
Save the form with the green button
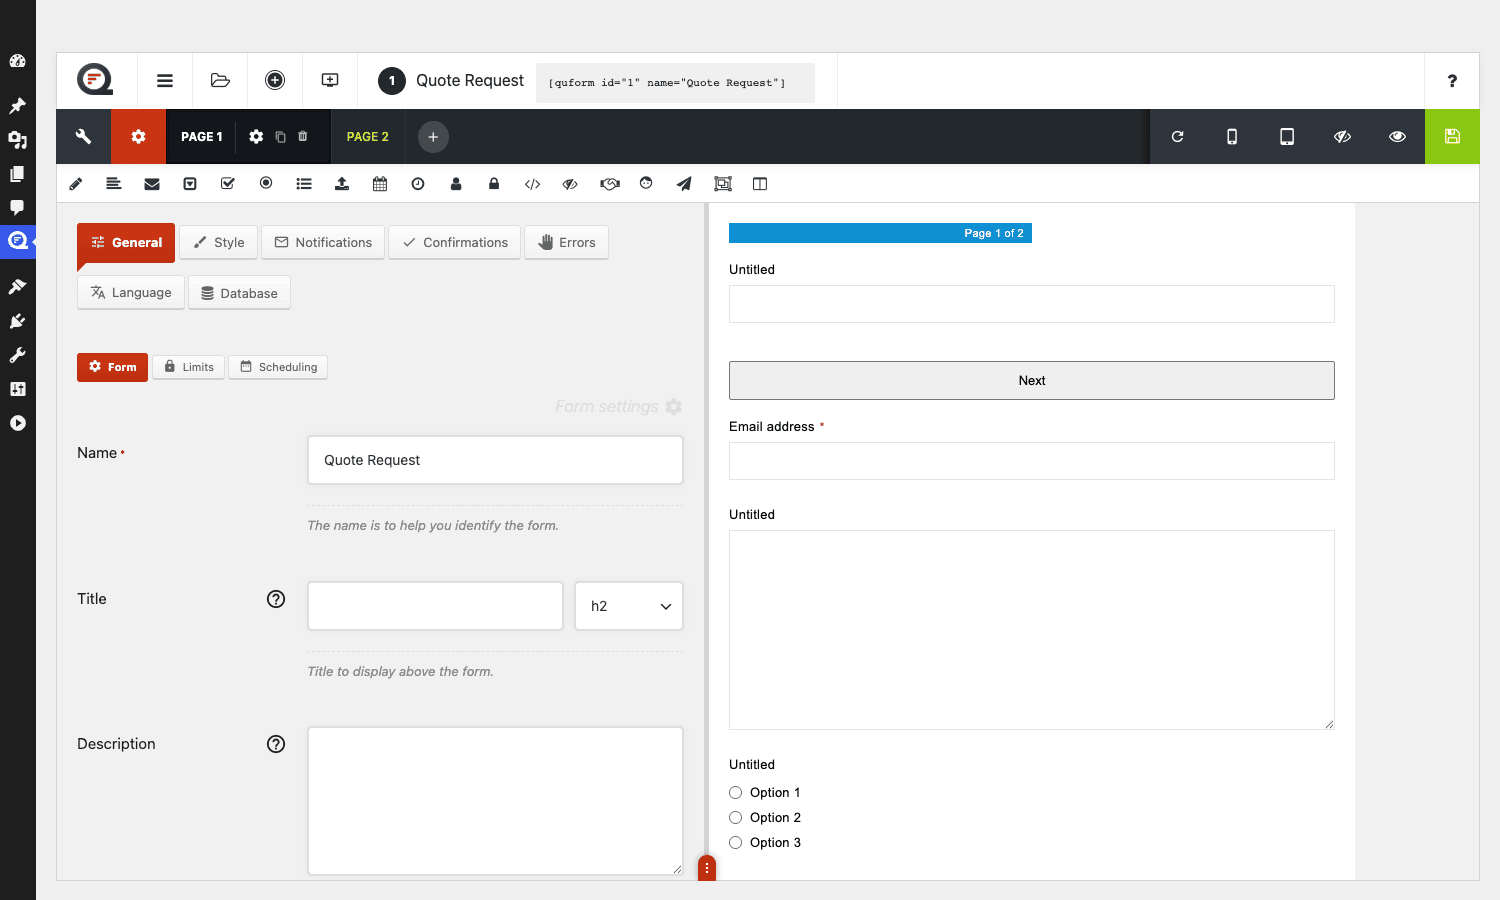tap(1452, 137)
